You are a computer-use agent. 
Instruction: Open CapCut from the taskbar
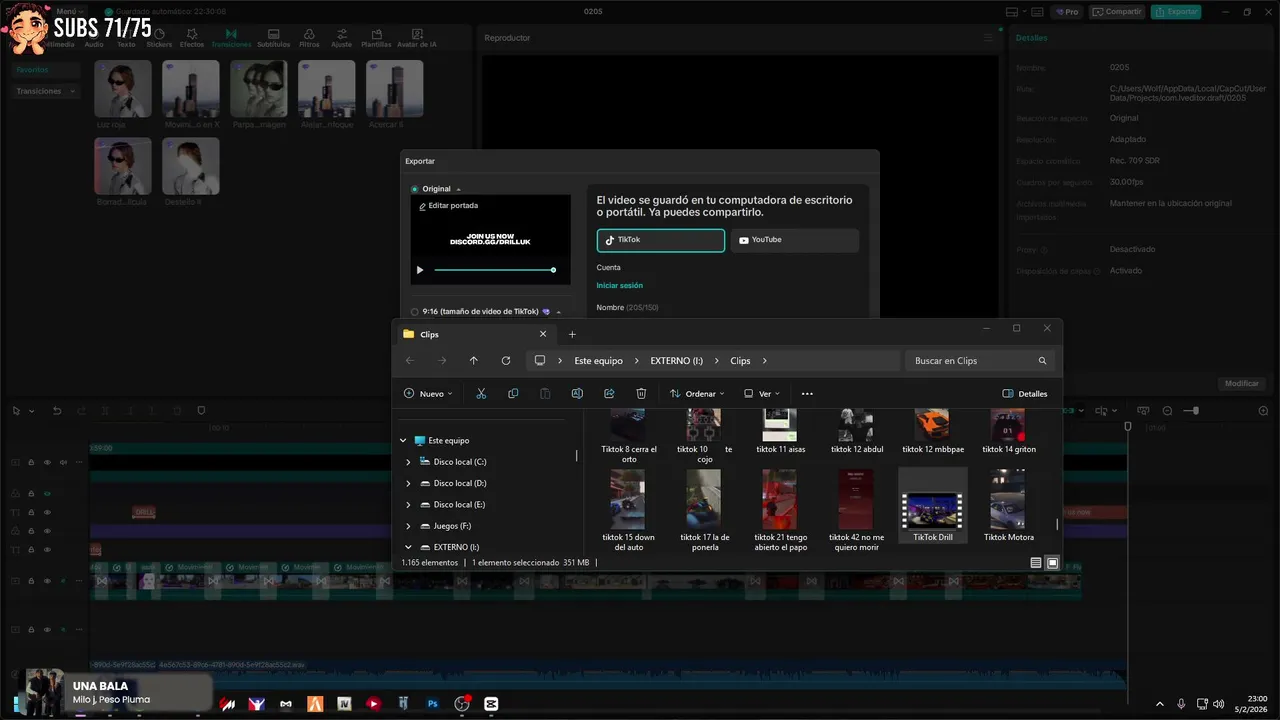click(x=491, y=704)
